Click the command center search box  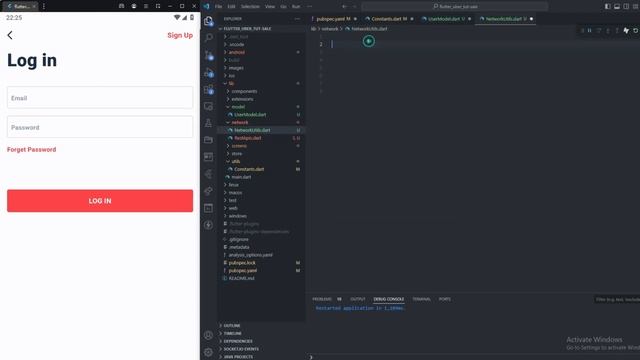(x=455, y=6)
